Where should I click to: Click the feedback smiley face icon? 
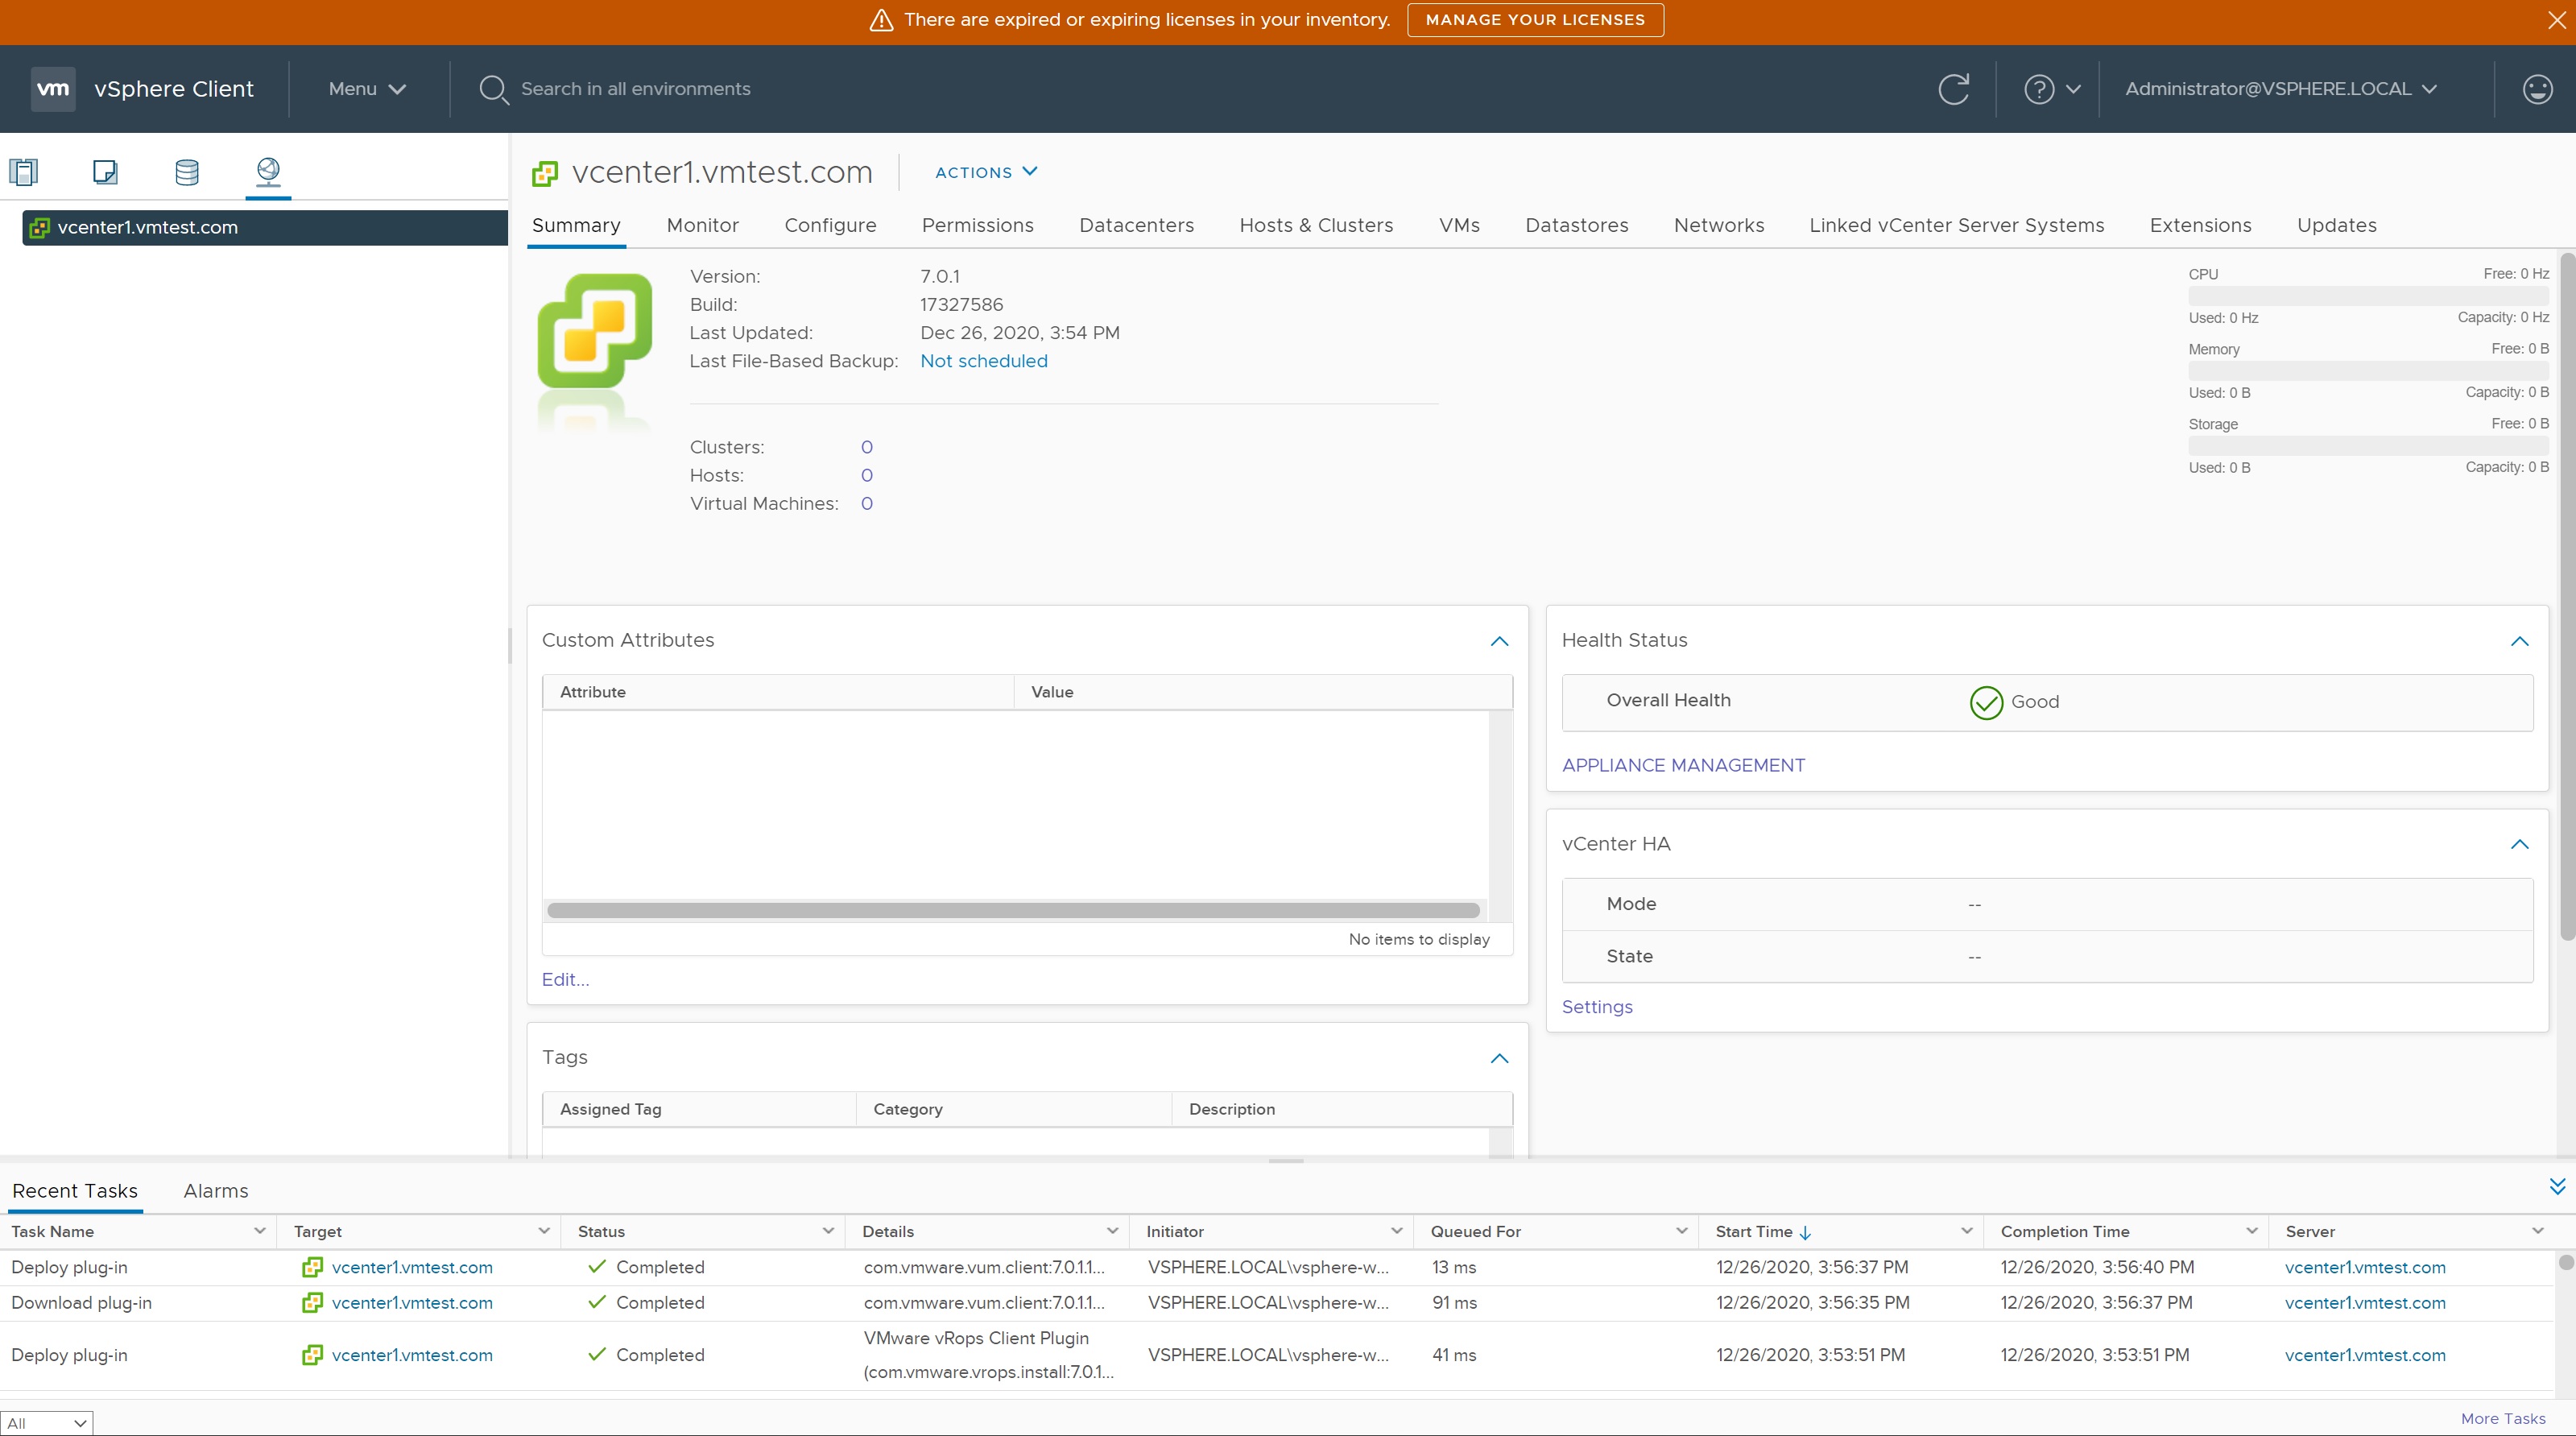click(2538, 90)
